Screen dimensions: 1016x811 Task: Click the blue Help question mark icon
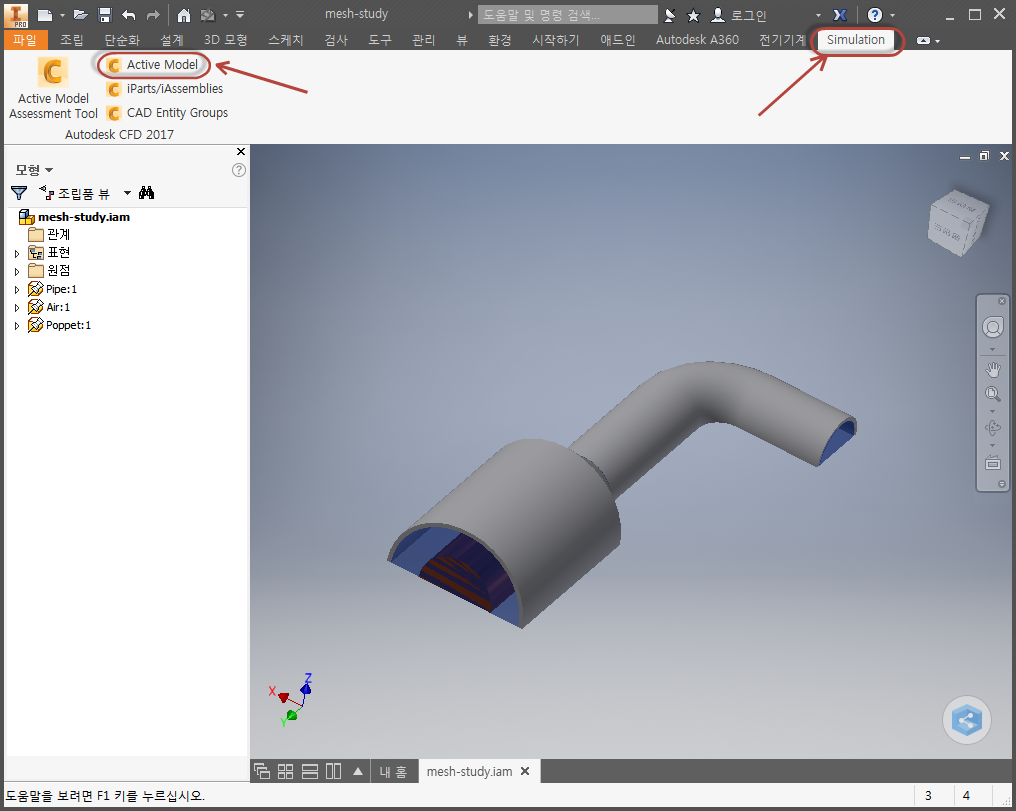point(875,15)
